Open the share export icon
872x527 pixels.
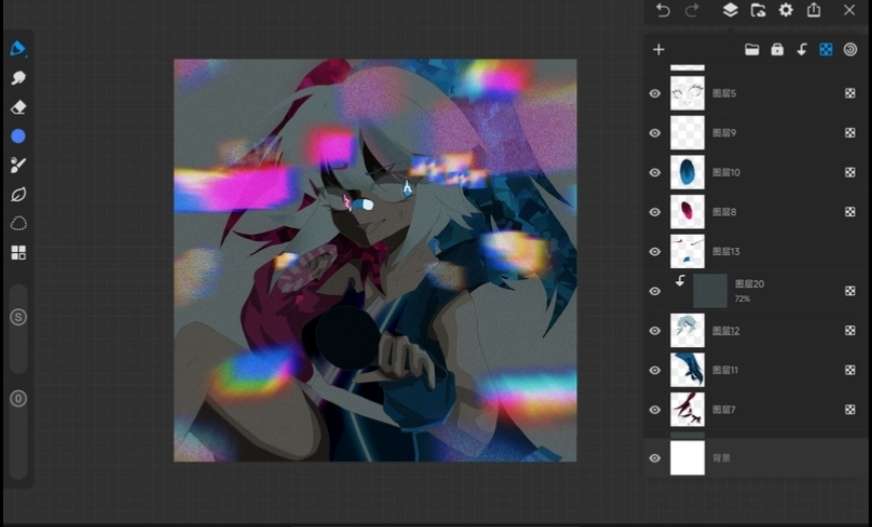click(x=814, y=10)
